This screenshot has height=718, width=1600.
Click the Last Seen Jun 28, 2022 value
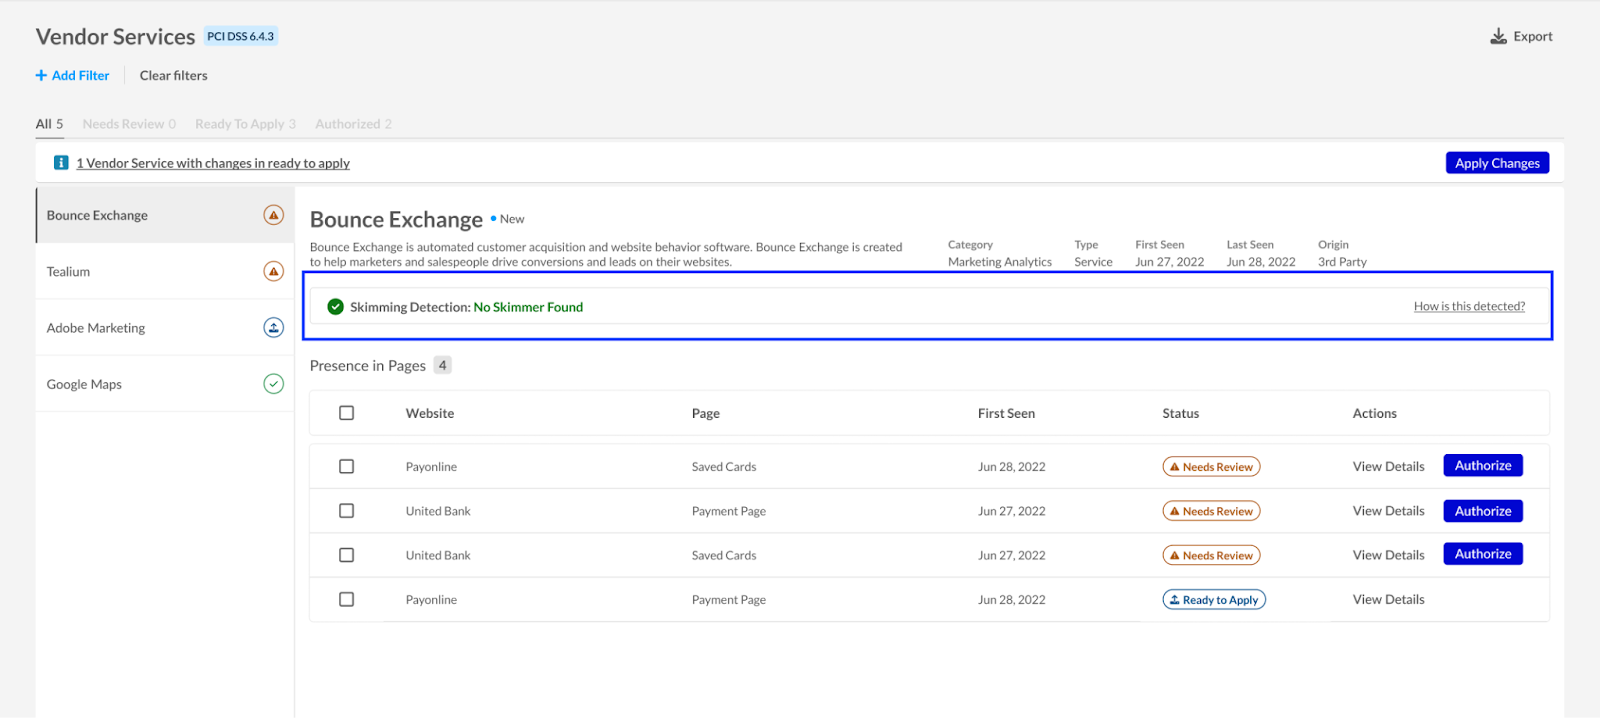click(1261, 262)
